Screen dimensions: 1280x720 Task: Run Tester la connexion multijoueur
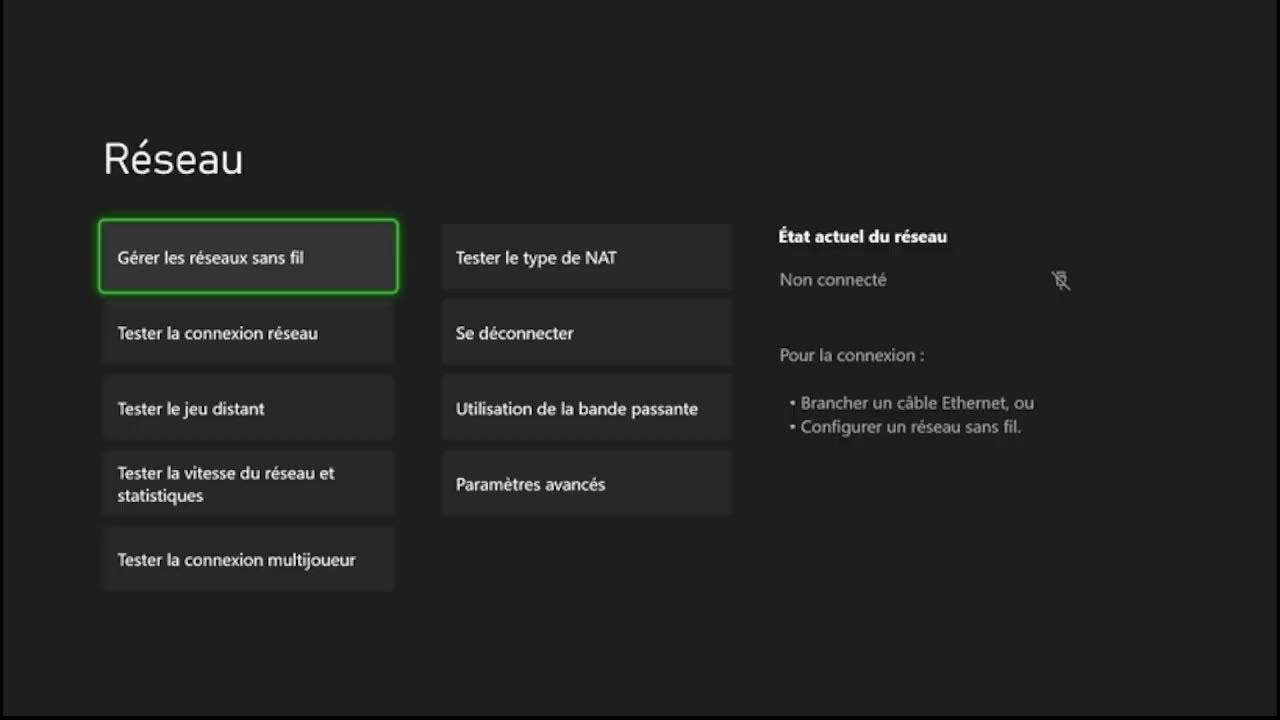coord(248,559)
